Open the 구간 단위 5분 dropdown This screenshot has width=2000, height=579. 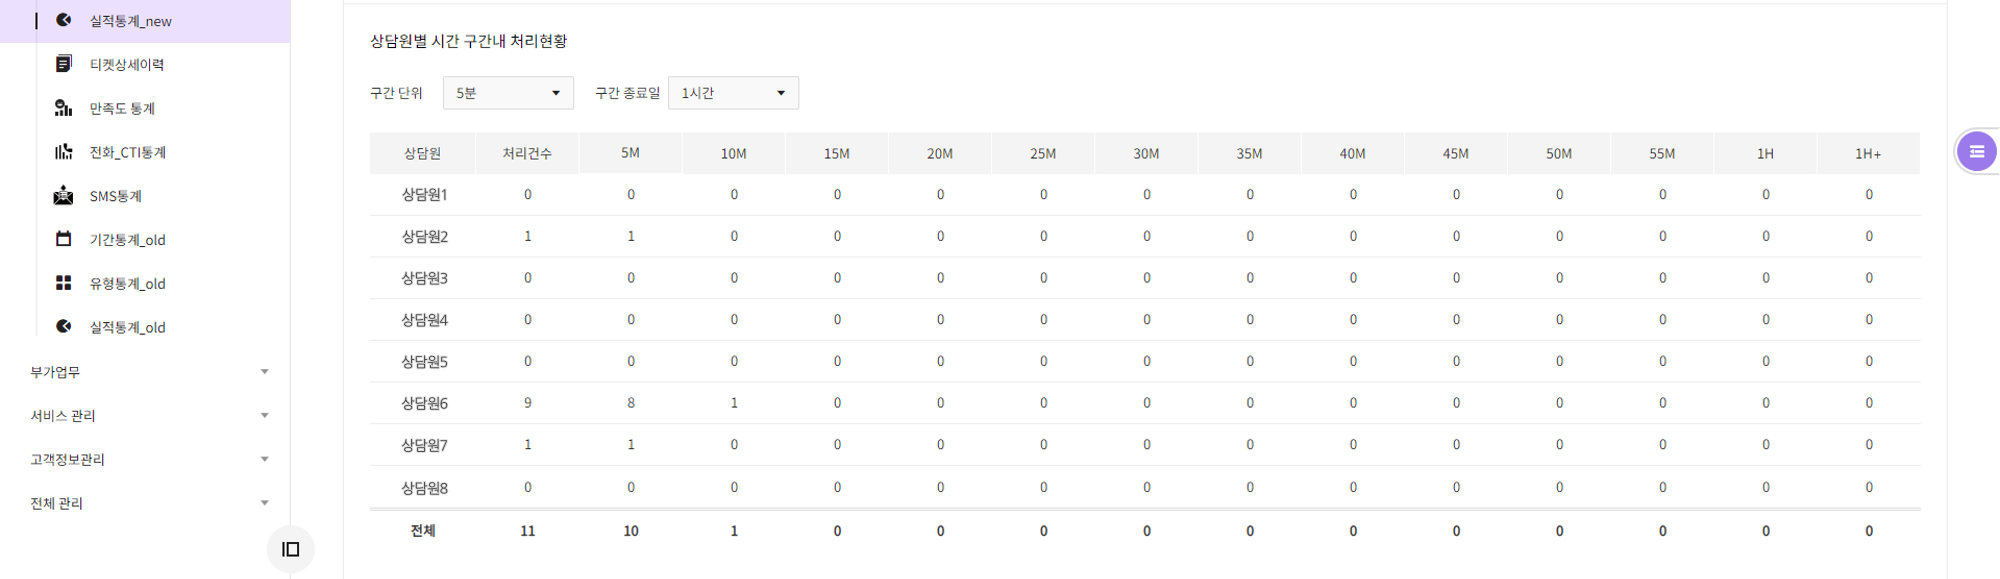tap(508, 93)
